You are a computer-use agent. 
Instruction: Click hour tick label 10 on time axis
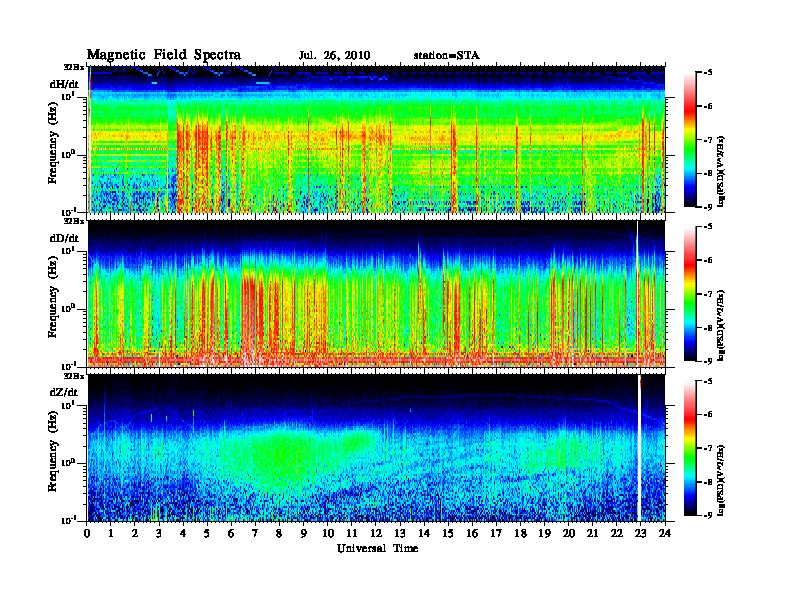328,534
